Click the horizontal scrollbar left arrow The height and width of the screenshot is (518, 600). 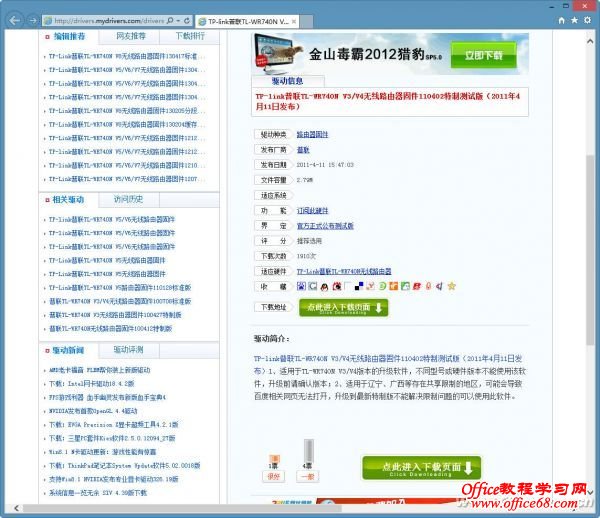[16, 508]
